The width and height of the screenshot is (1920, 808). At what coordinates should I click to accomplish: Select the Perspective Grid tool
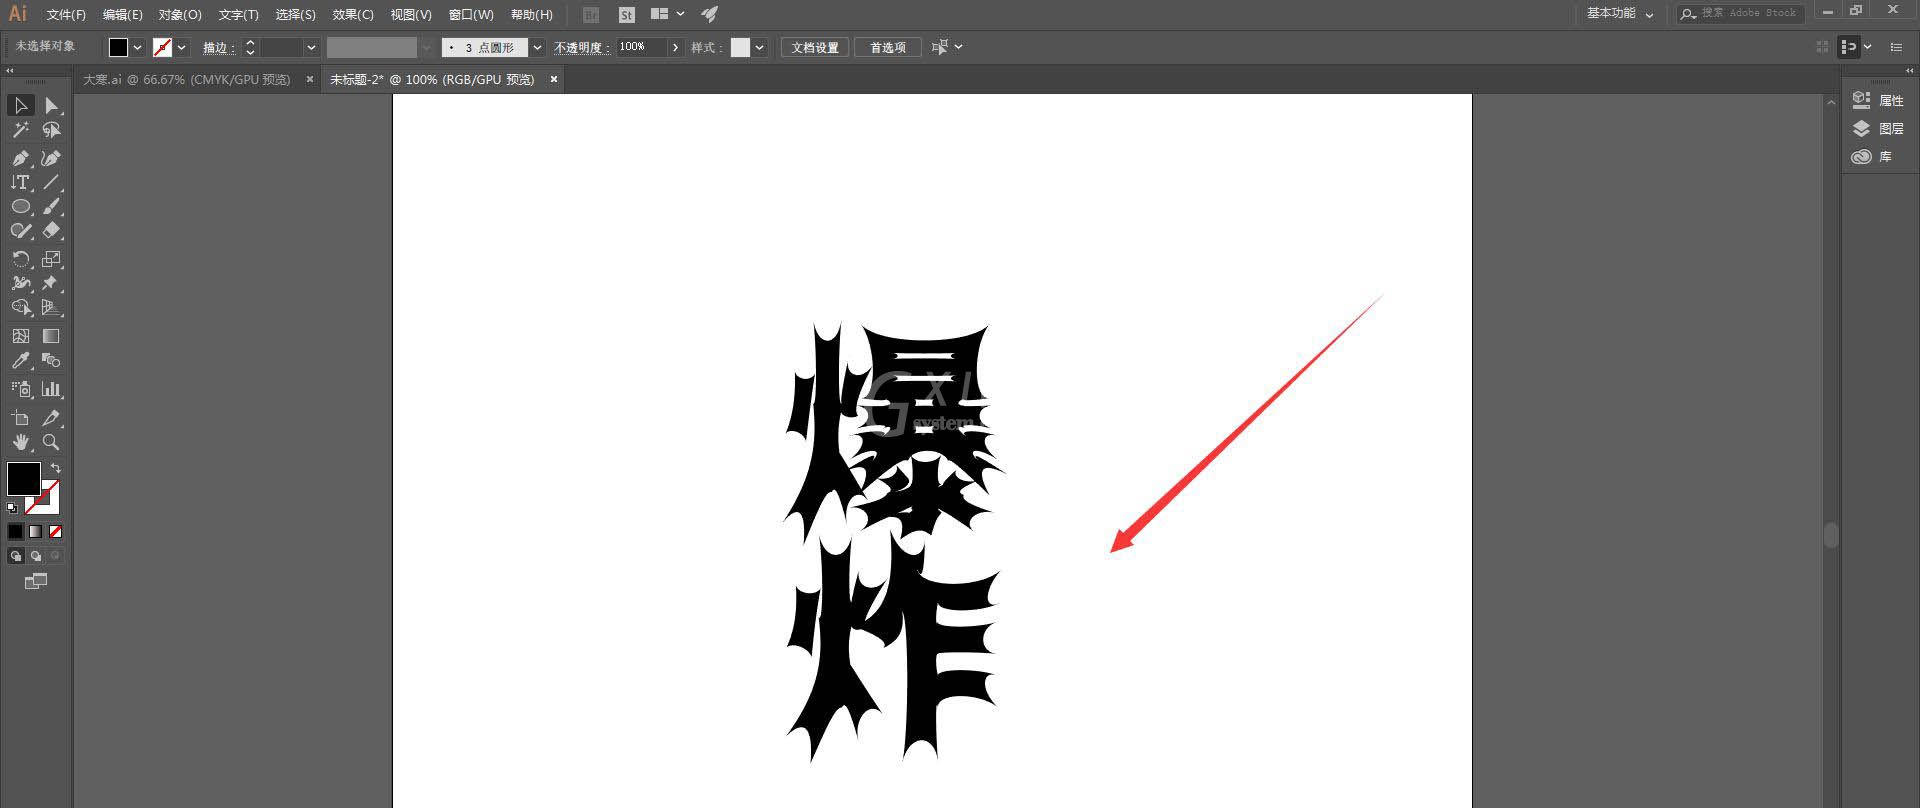pos(51,307)
